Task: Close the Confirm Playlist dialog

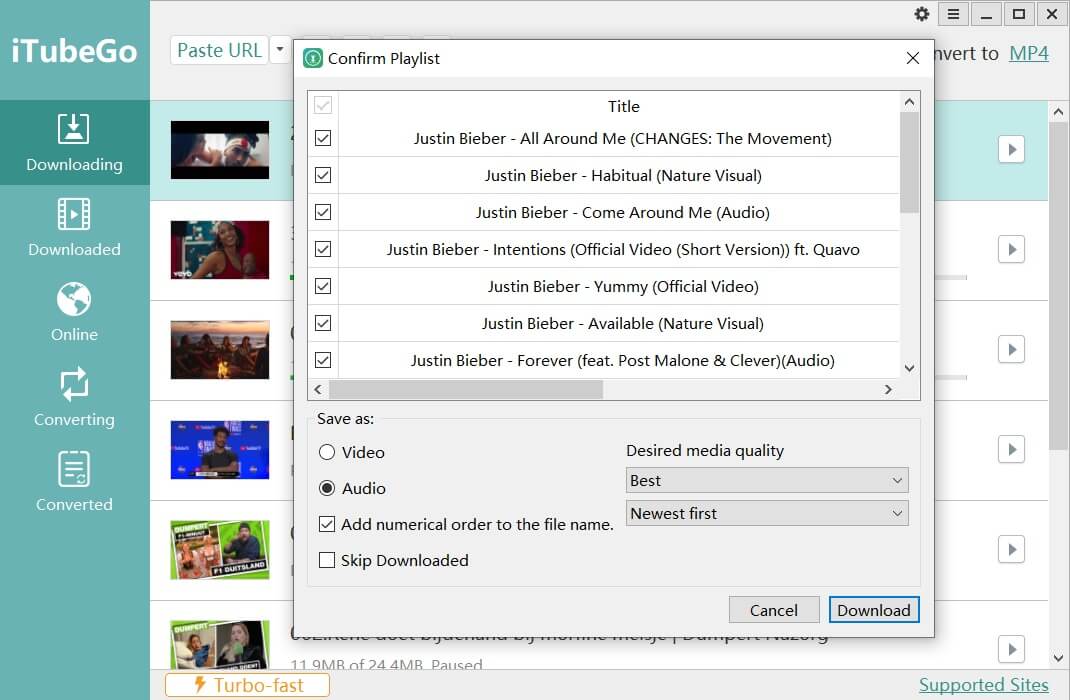Action: click(x=912, y=58)
